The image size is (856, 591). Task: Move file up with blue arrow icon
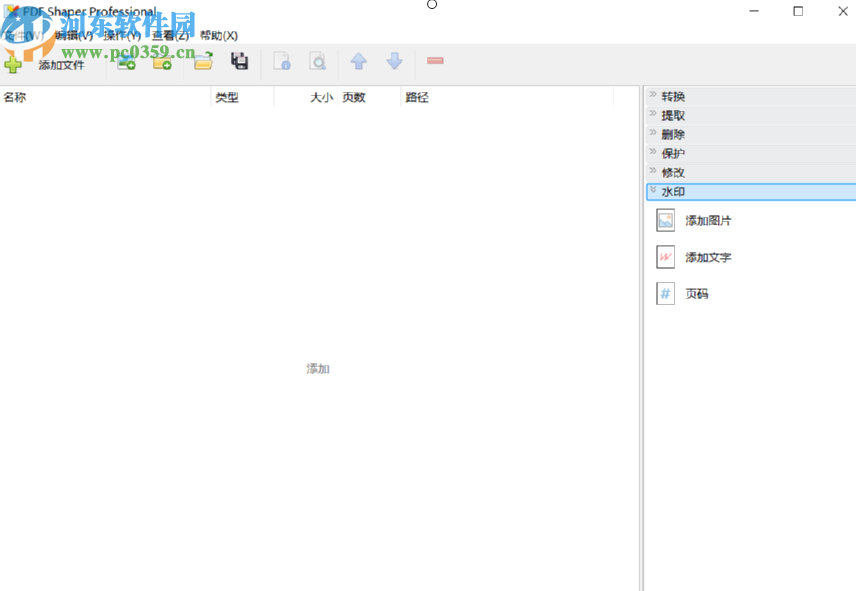358,61
